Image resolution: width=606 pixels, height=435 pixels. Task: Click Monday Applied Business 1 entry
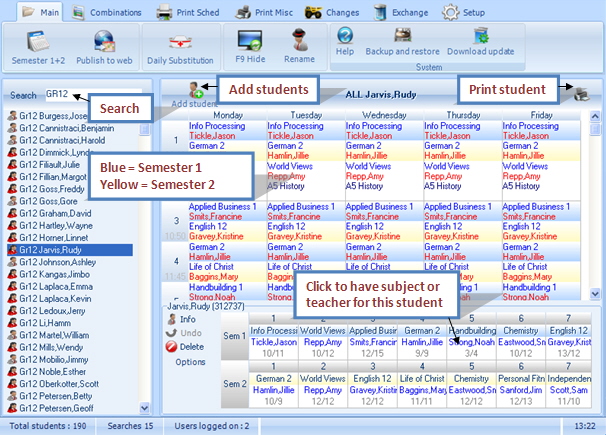(x=222, y=207)
